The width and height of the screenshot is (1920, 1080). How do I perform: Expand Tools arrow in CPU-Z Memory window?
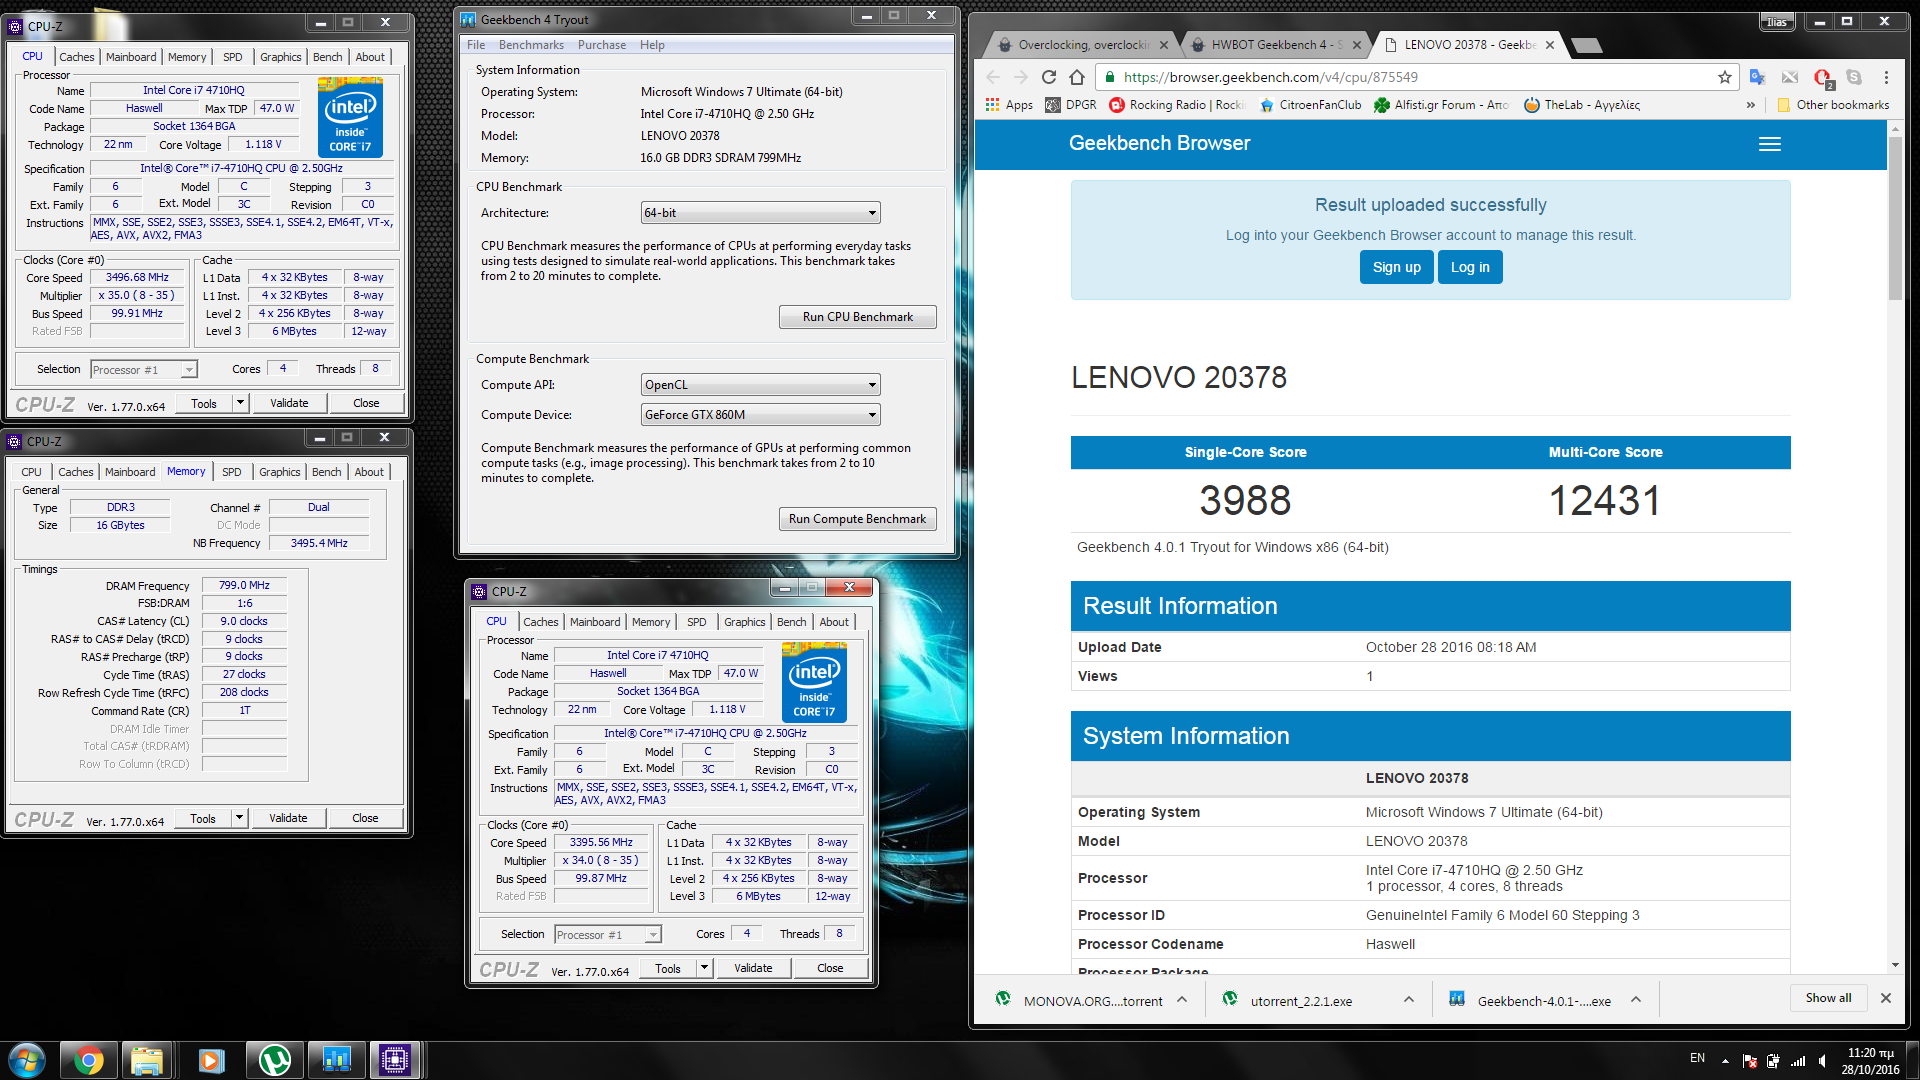(x=239, y=818)
